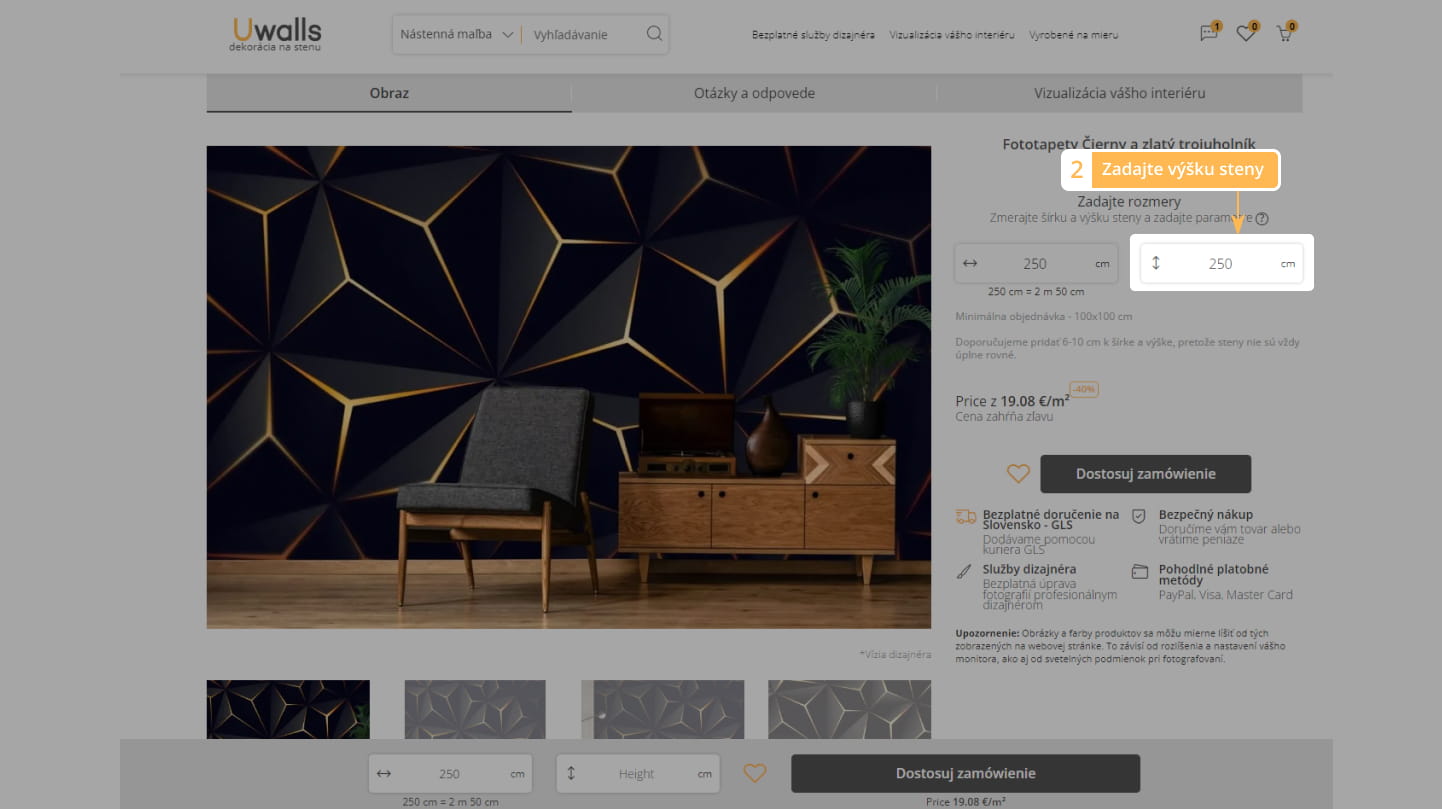
Task: Click the highlighted wall height input field
Action: click(1220, 264)
